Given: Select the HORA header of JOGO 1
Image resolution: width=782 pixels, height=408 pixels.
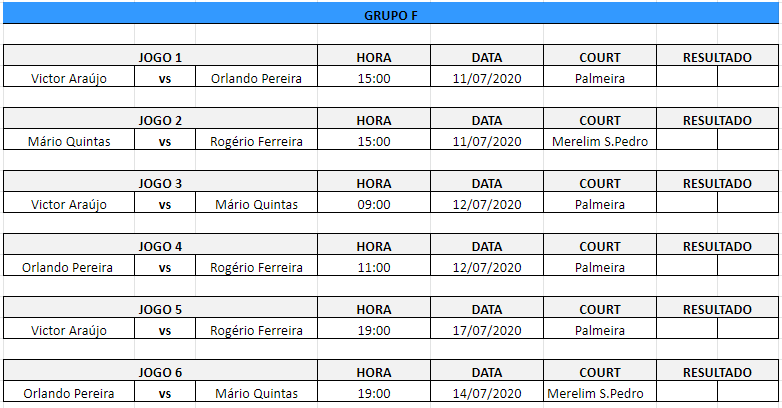Looking at the screenshot, I should click(x=374, y=58).
